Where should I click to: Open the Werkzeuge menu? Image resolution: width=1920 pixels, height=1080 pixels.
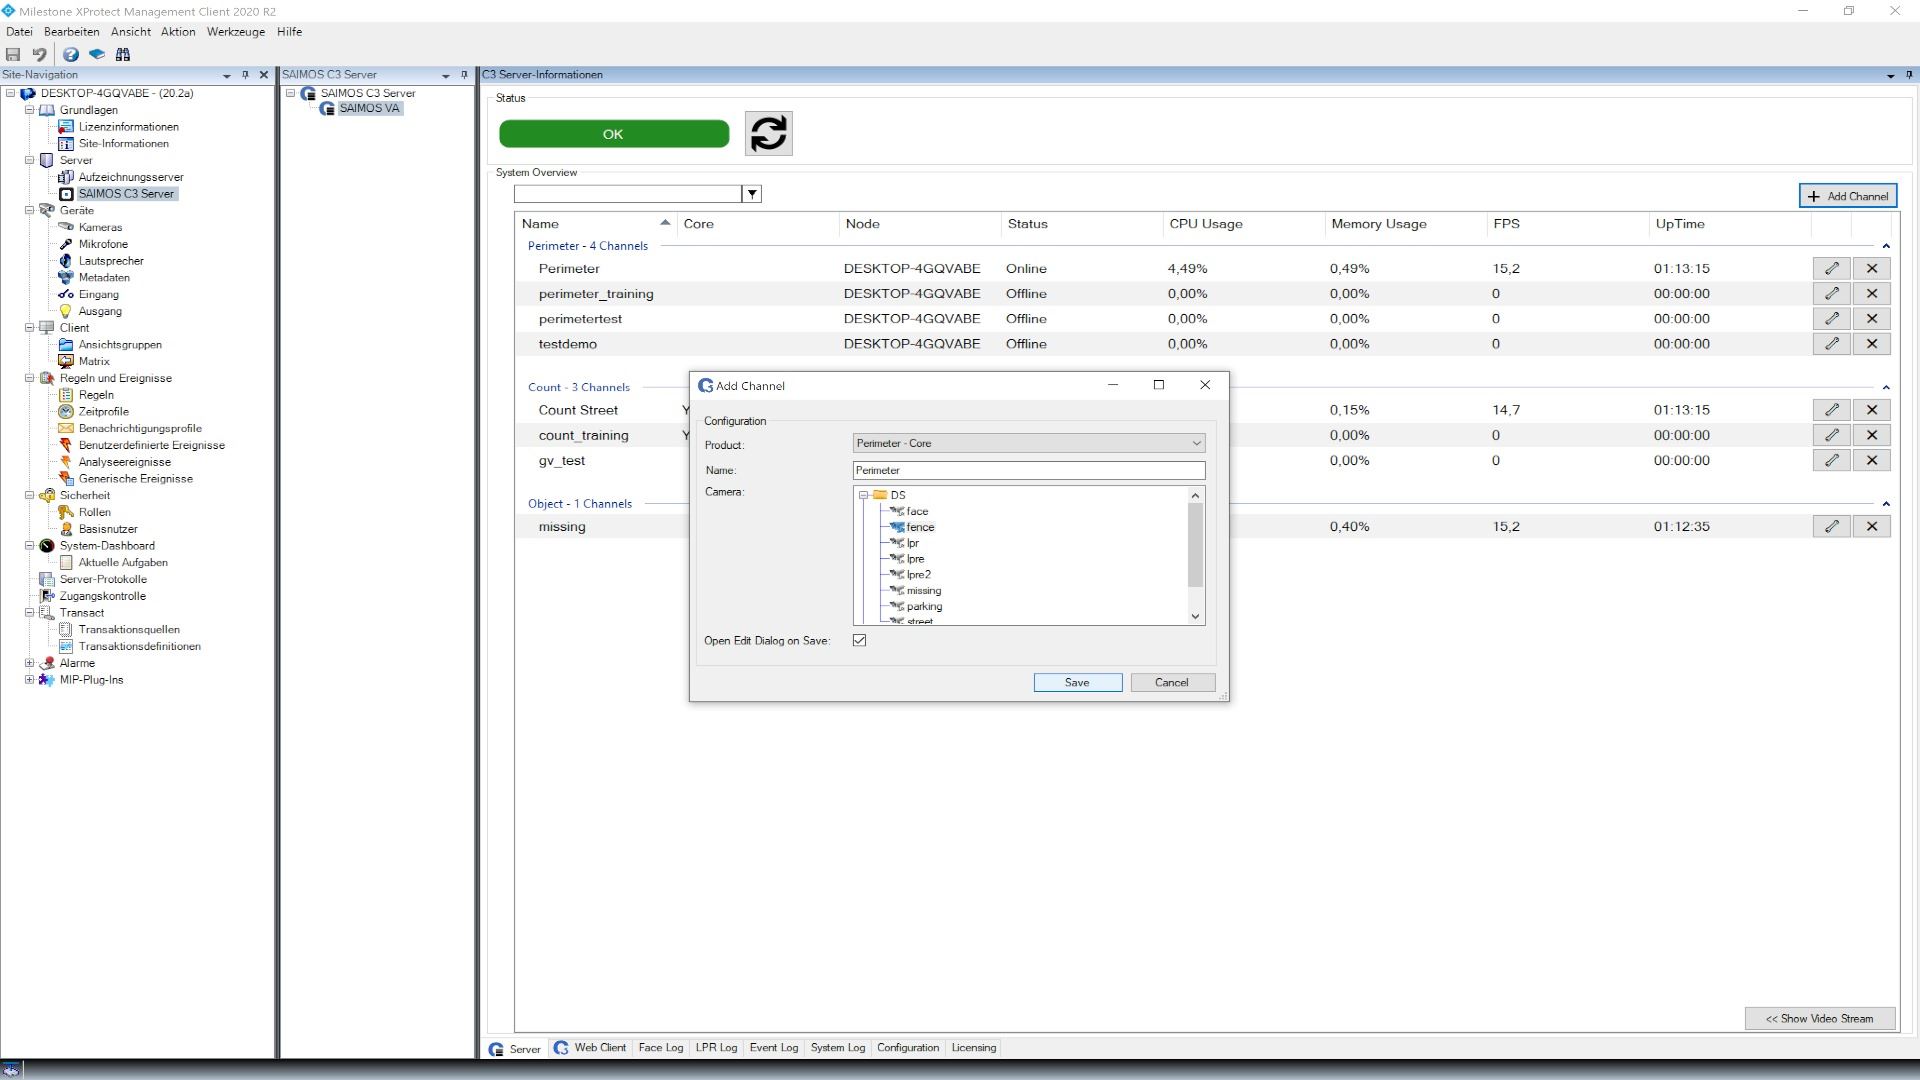[236, 32]
